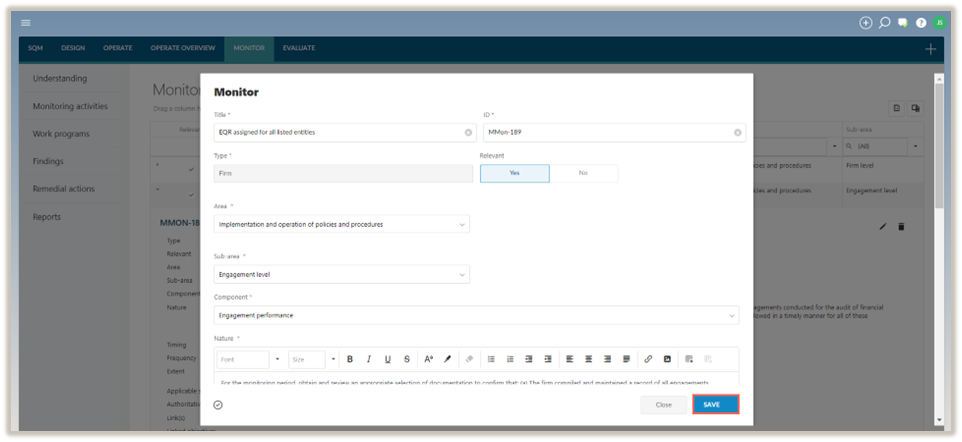The width and height of the screenshot is (962, 442).
Task: Switch to the EVALUATE tab
Action: [299, 48]
